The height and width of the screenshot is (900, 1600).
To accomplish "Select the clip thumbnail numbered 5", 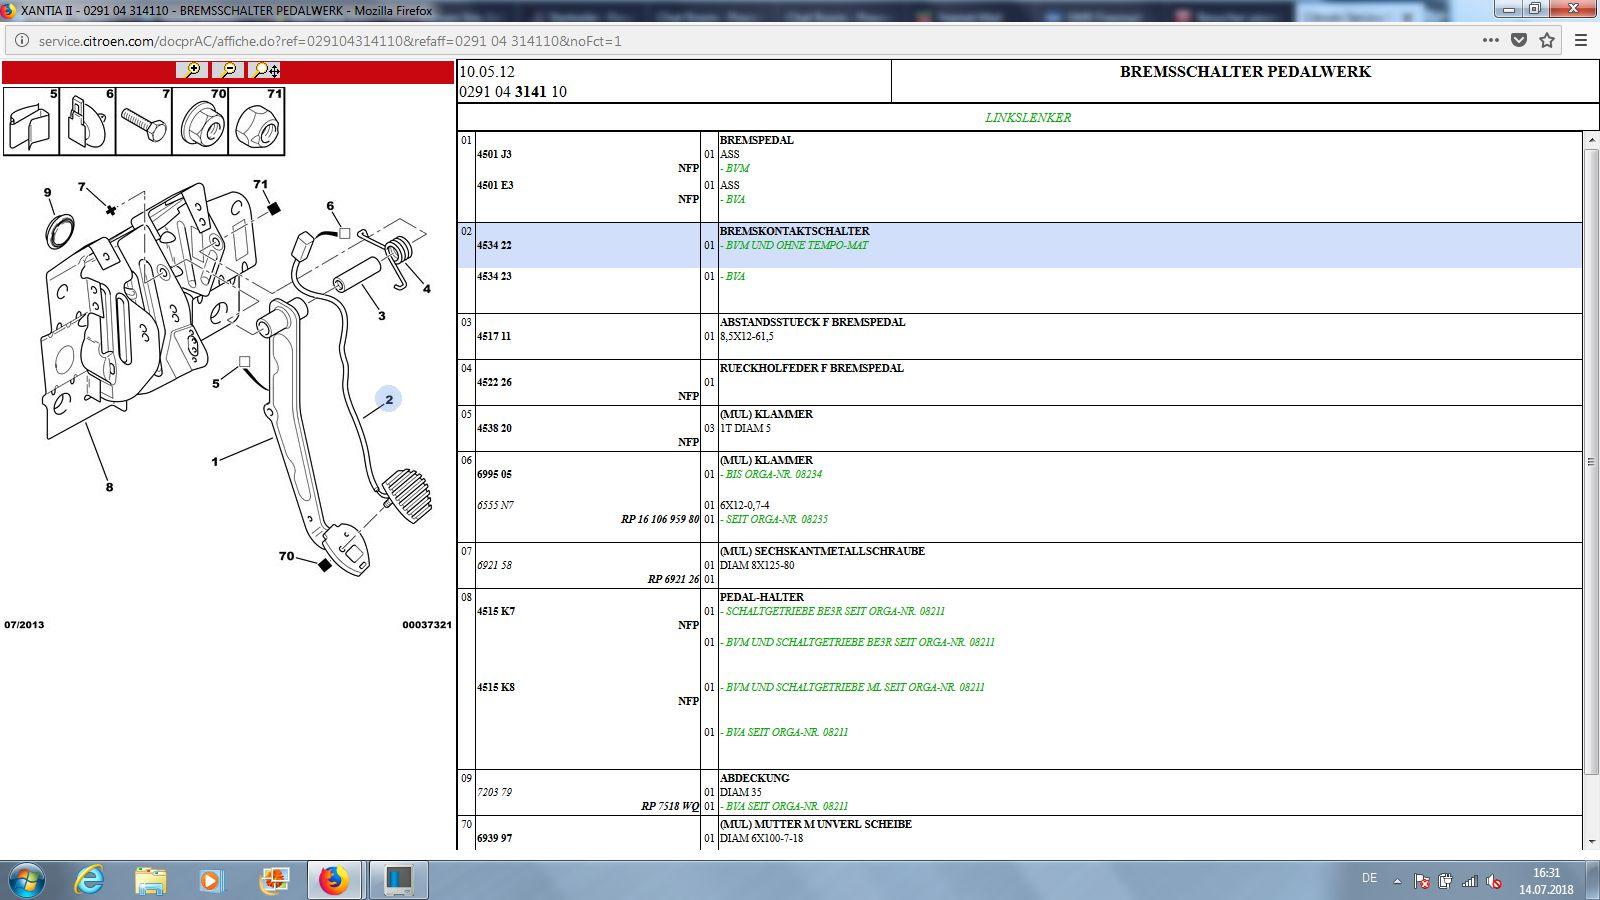I will point(31,121).
